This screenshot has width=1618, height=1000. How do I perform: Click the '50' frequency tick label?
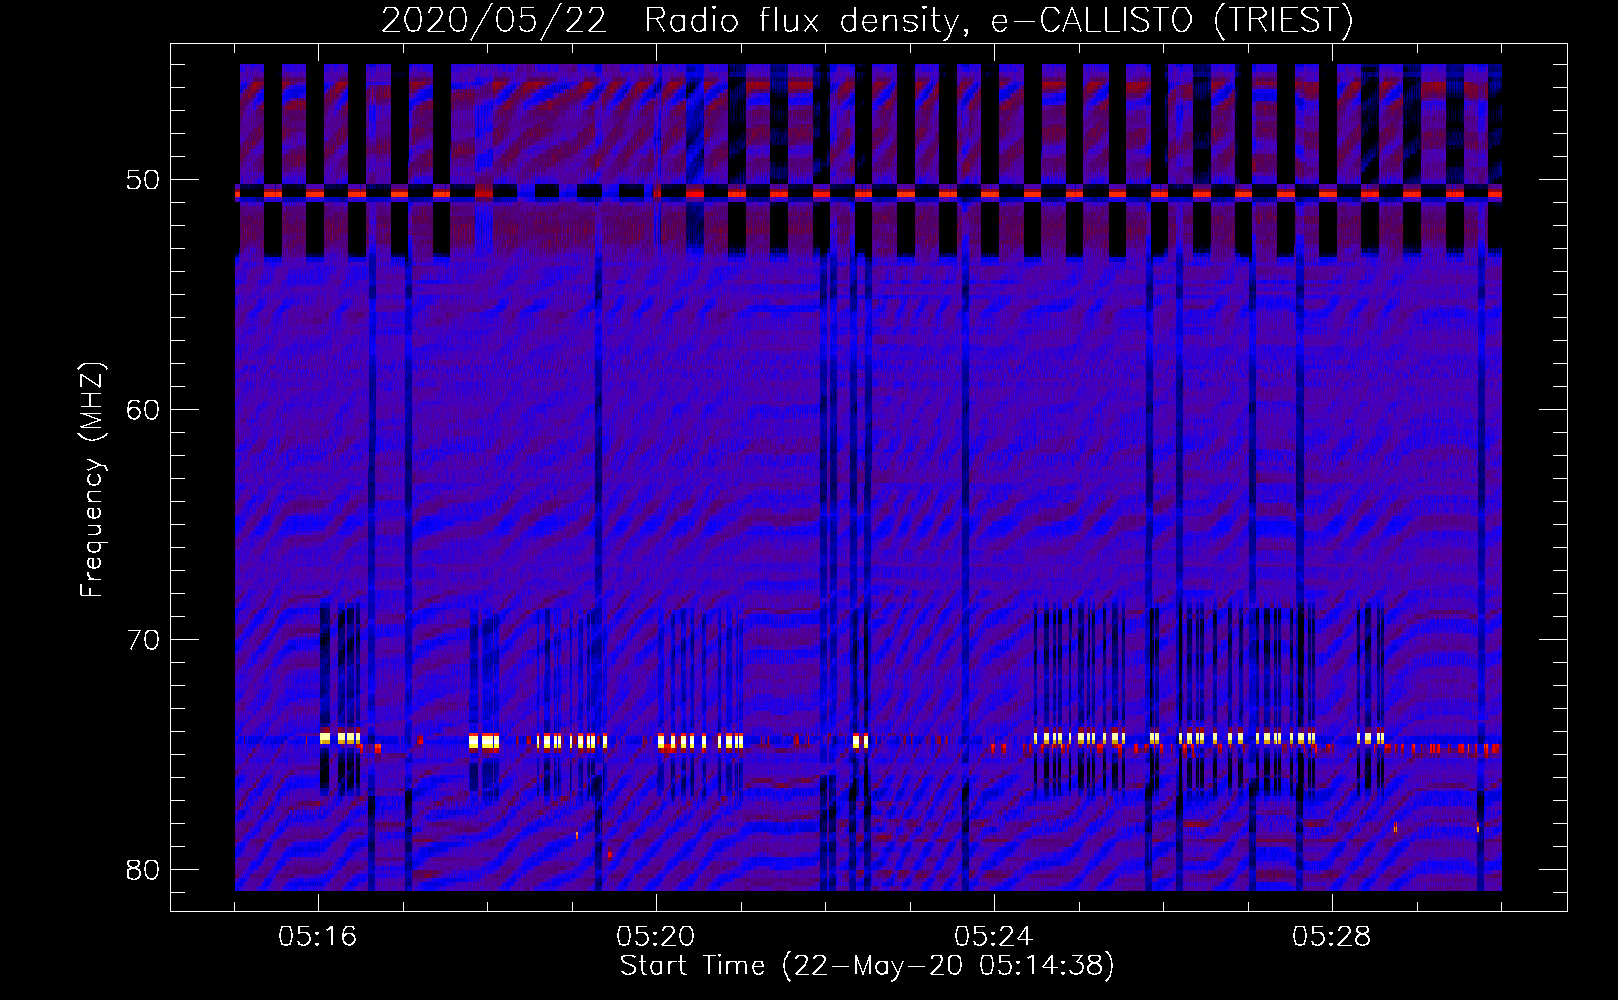pyautogui.click(x=143, y=180)
